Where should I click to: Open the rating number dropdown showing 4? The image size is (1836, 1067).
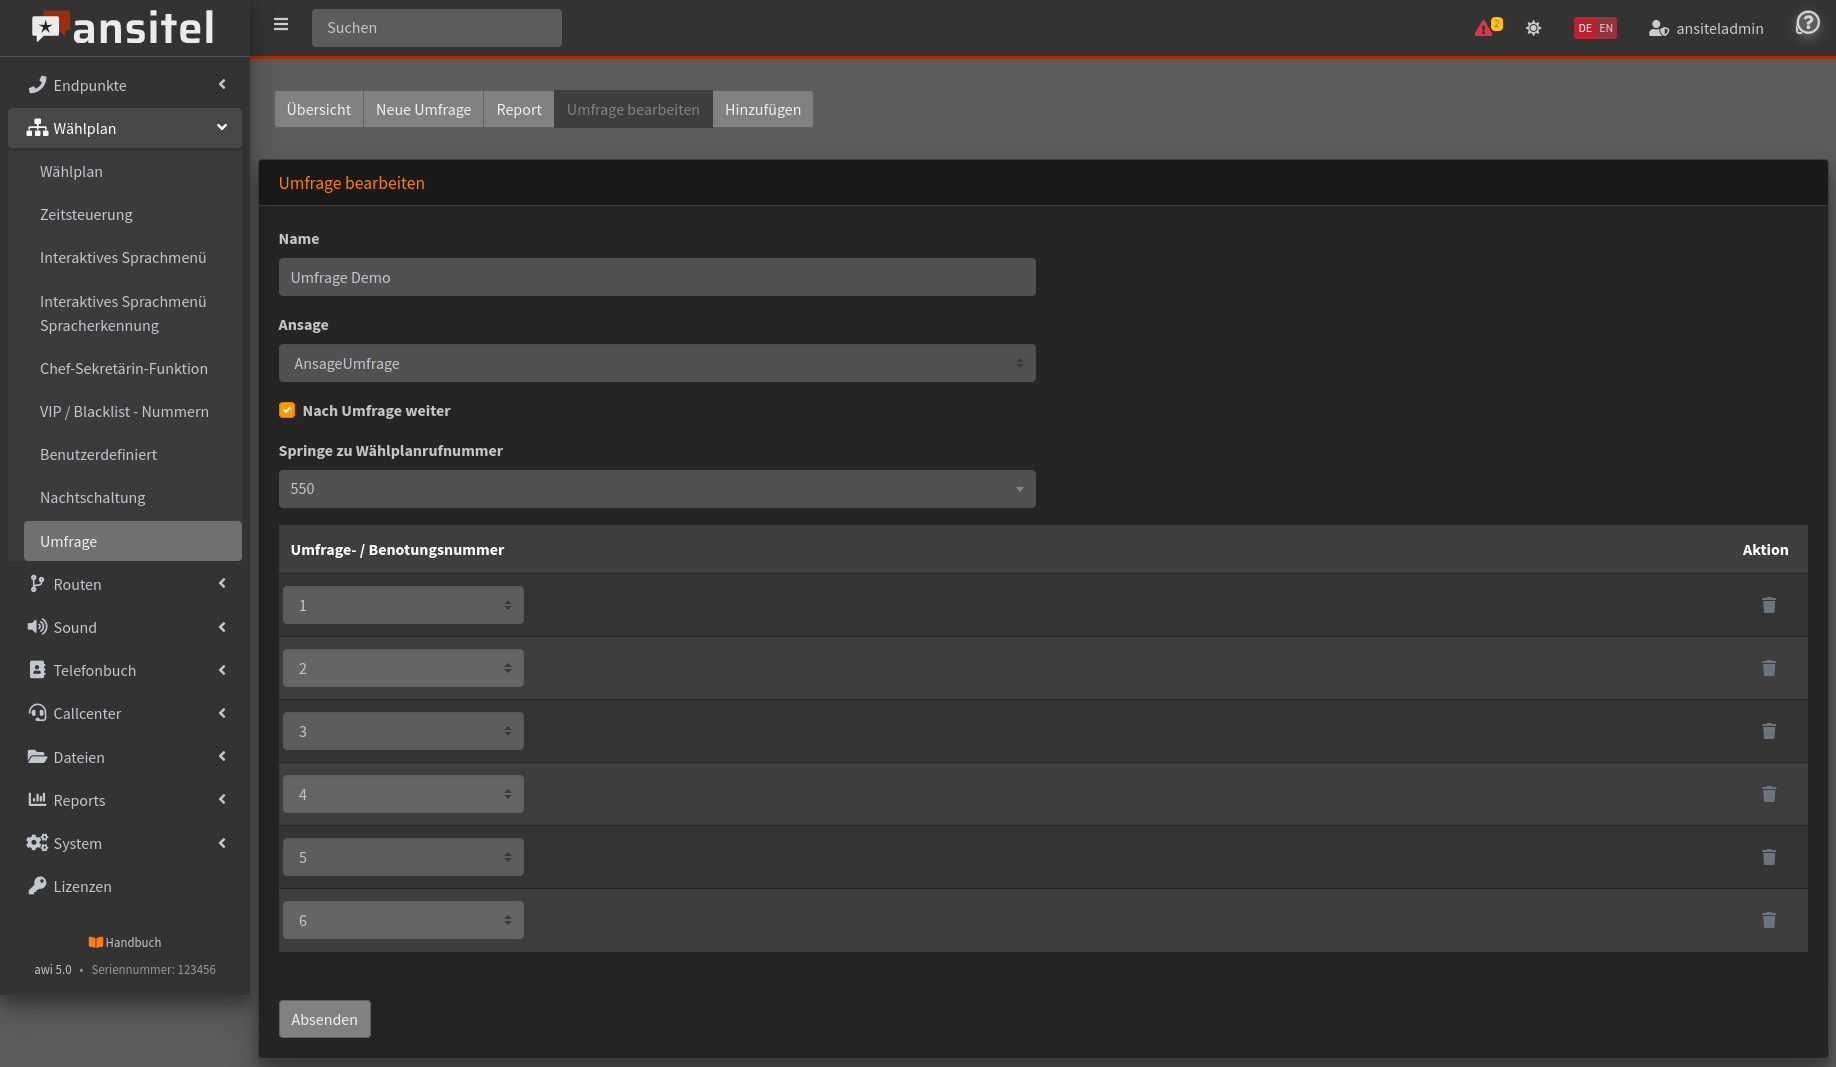403,794
